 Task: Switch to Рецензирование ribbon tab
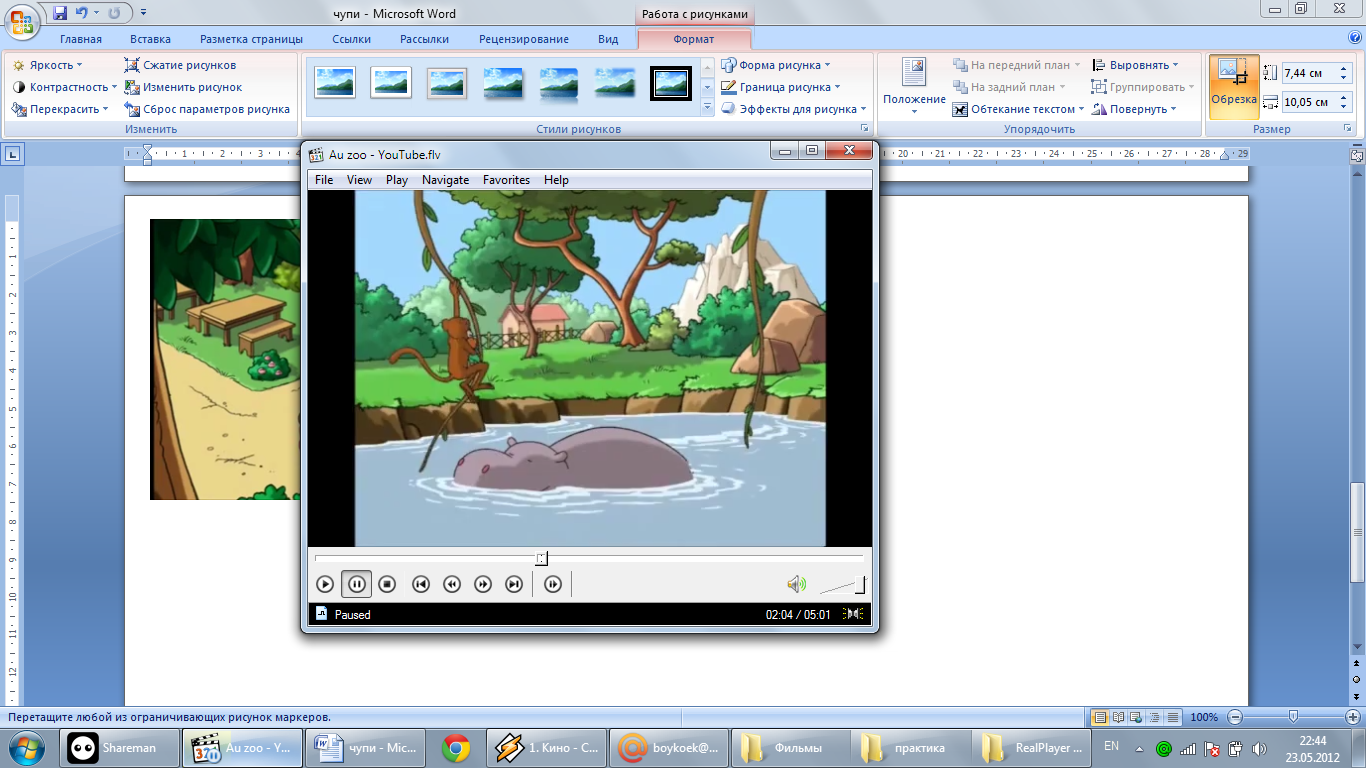[x=524, y=39]
